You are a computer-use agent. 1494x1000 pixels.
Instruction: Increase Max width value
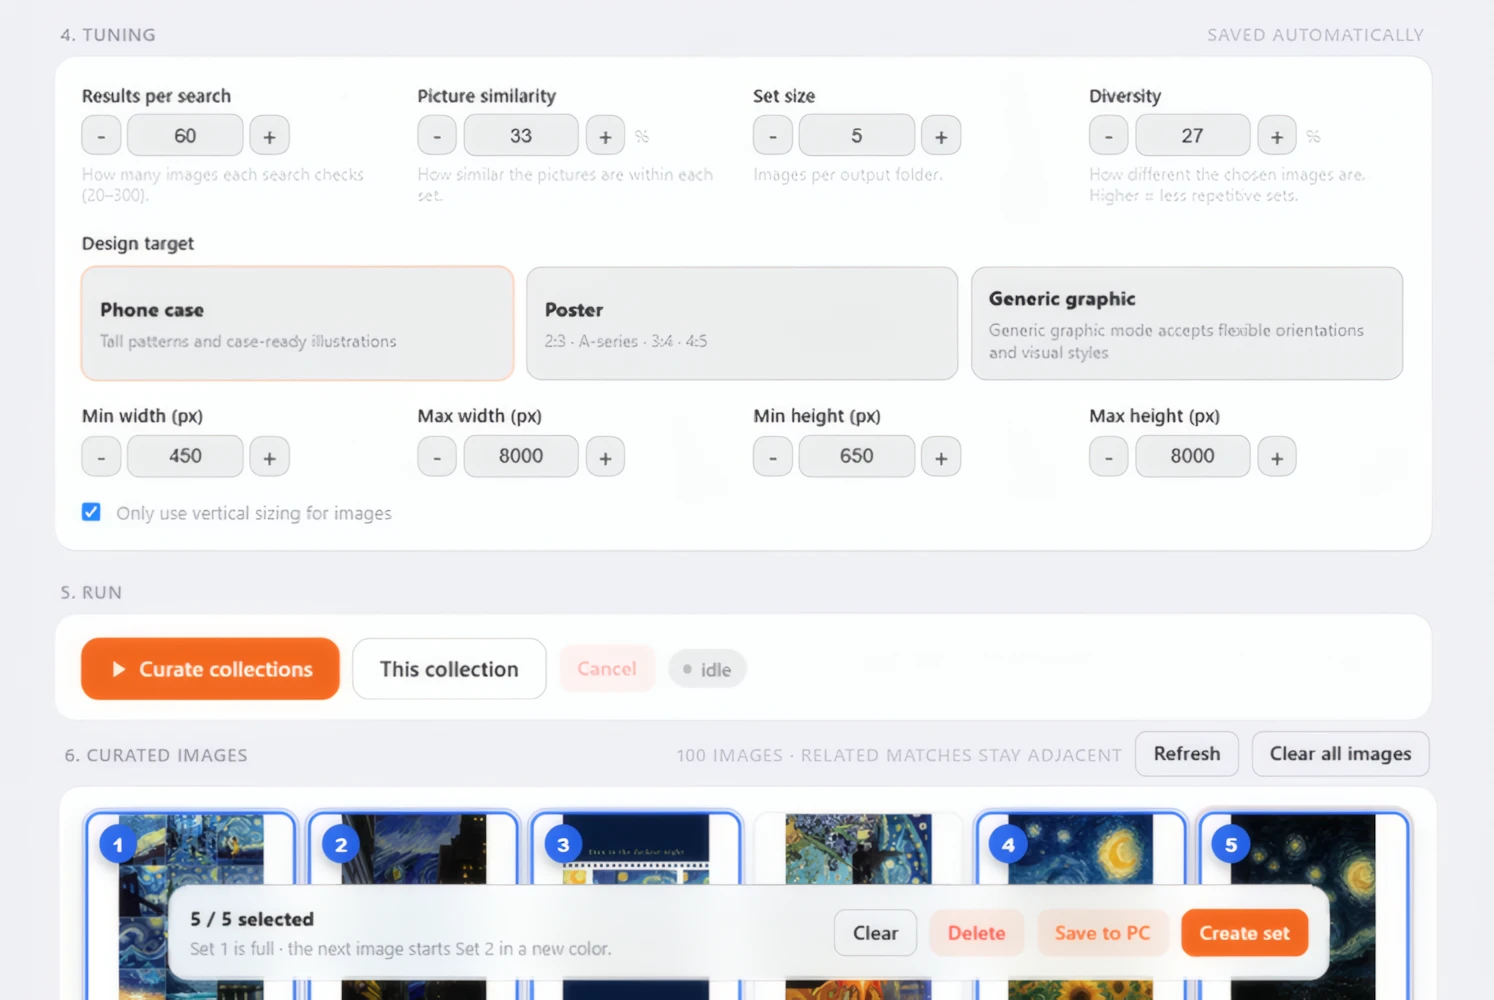tap(605, 457)
